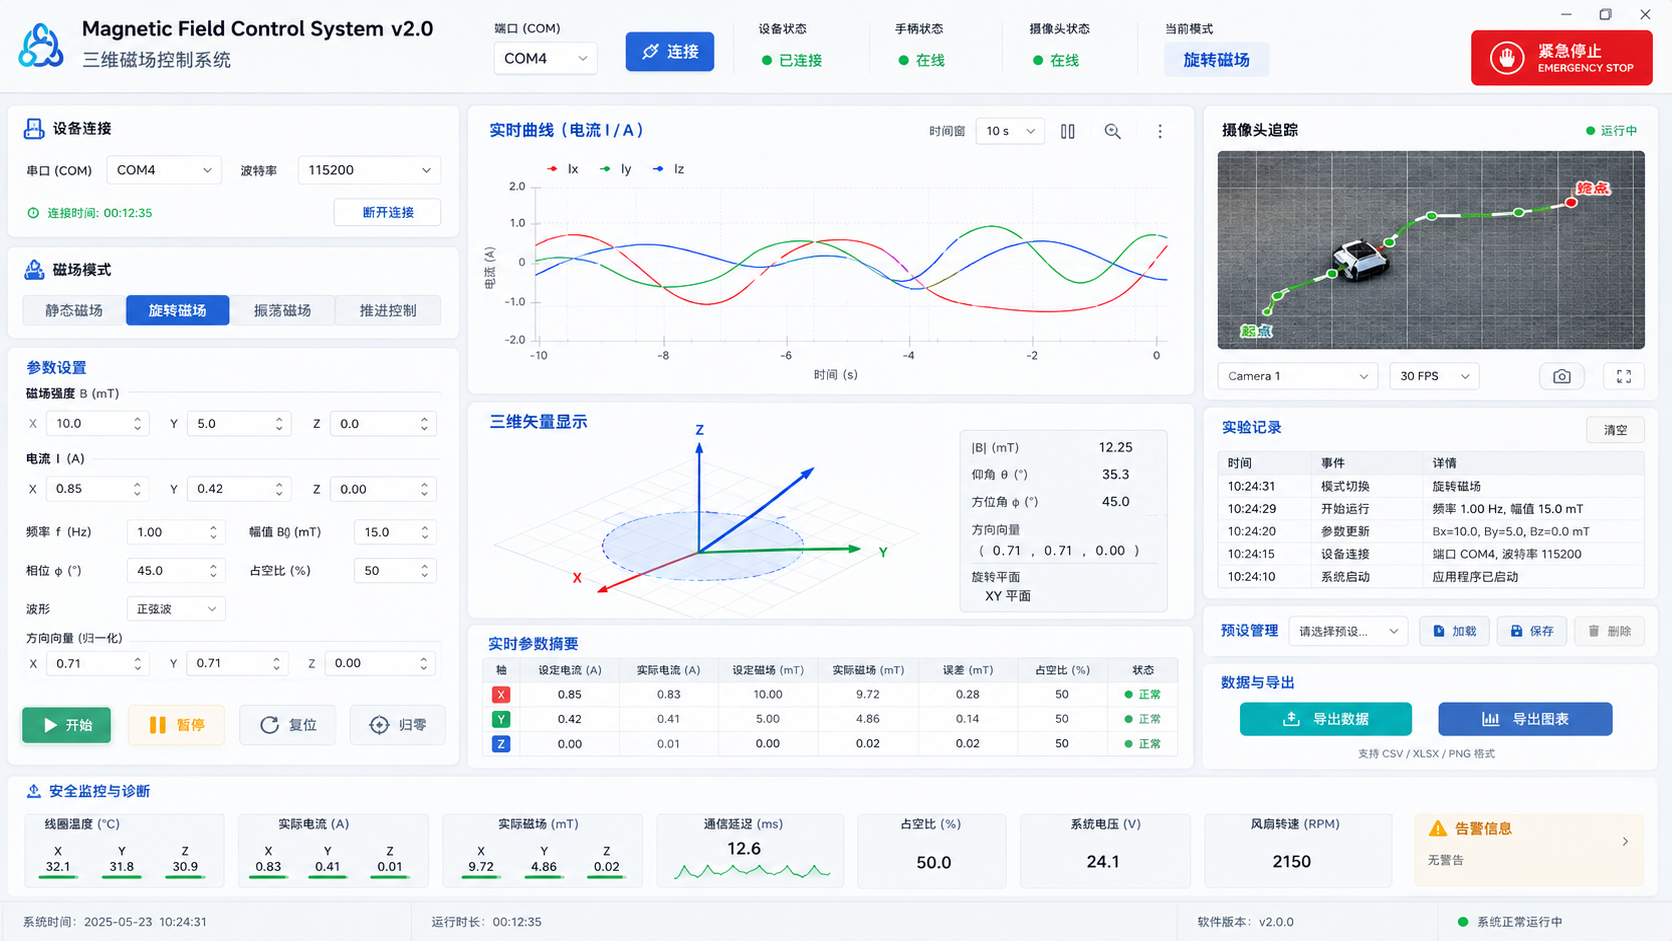Click the red X axis badge
1672x941 pixels.
point(501,694)
